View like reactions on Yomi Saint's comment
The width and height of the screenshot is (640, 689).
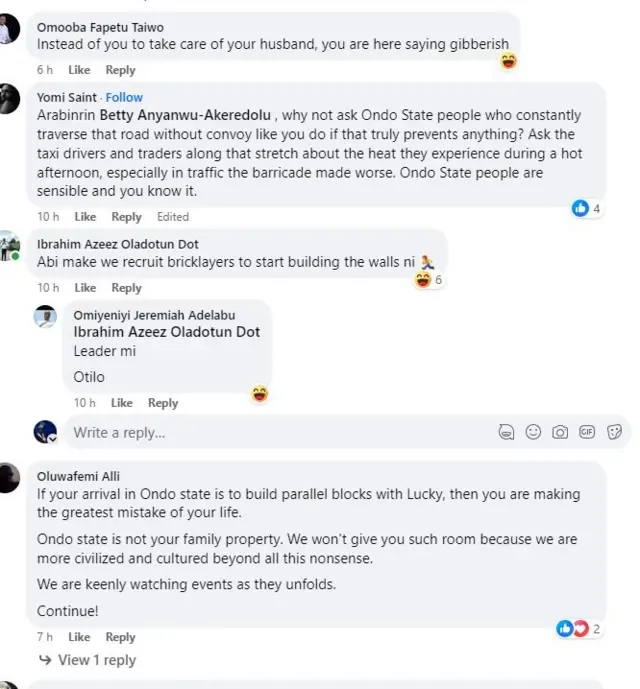pos(586,208)
